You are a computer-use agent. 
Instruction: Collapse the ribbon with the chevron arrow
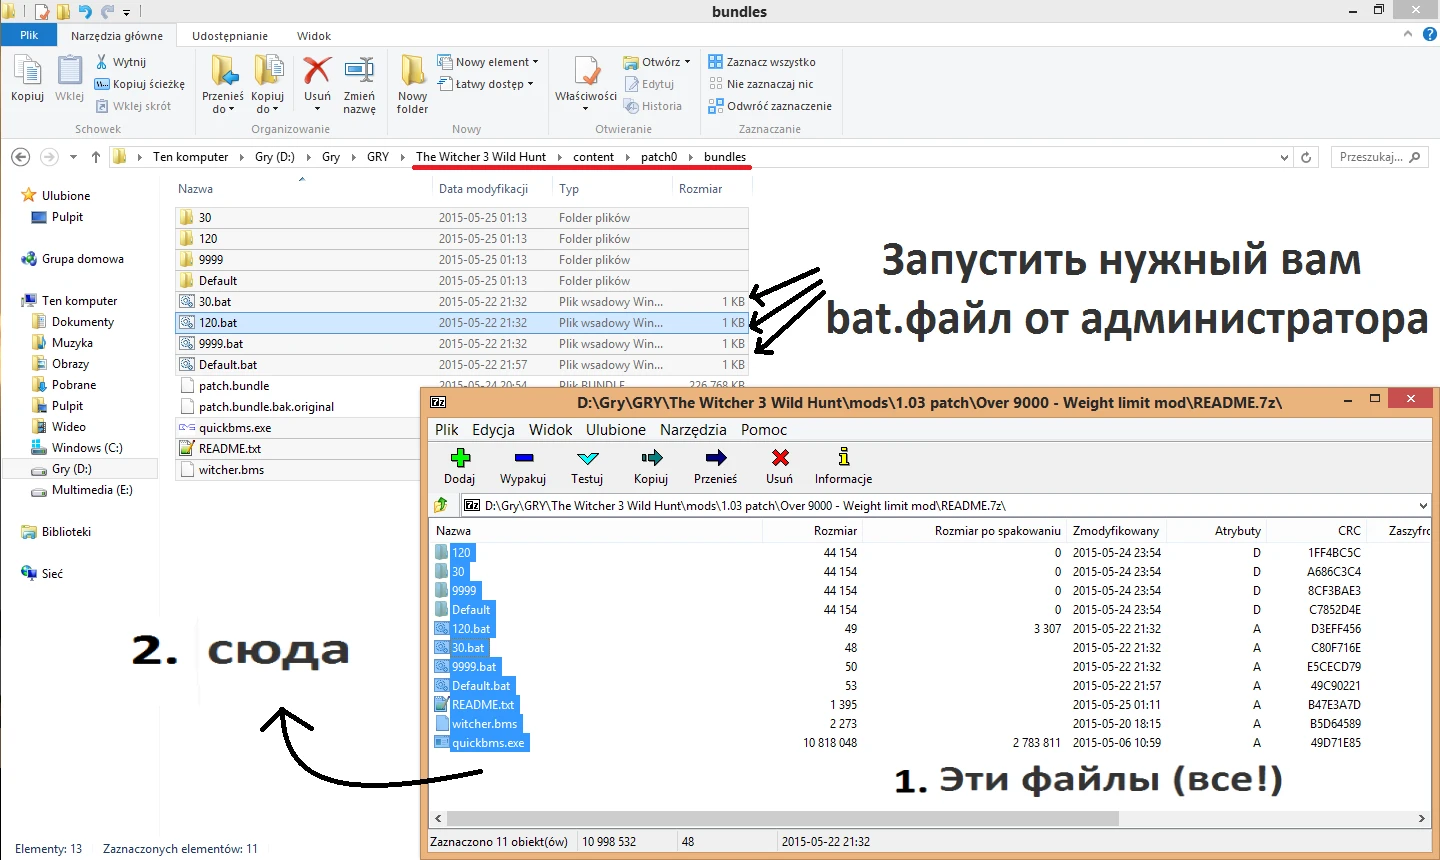coord(1407,33)
